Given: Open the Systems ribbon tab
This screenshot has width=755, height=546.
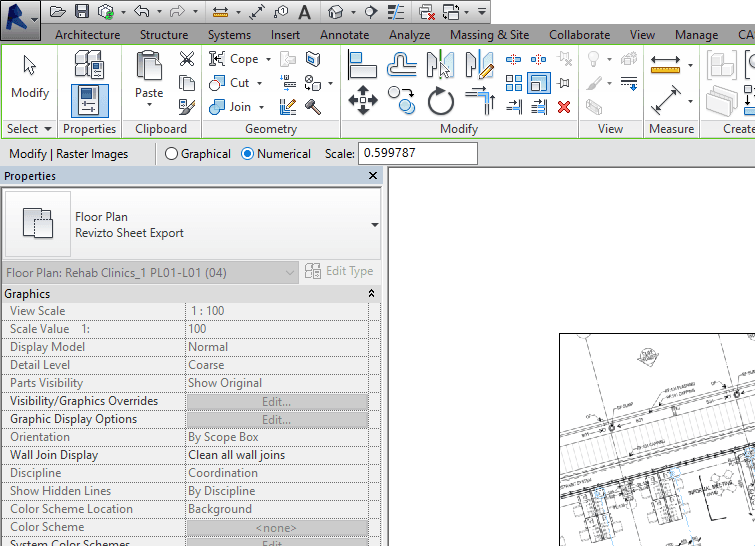Looking at the screenshot, I should 229,35.
